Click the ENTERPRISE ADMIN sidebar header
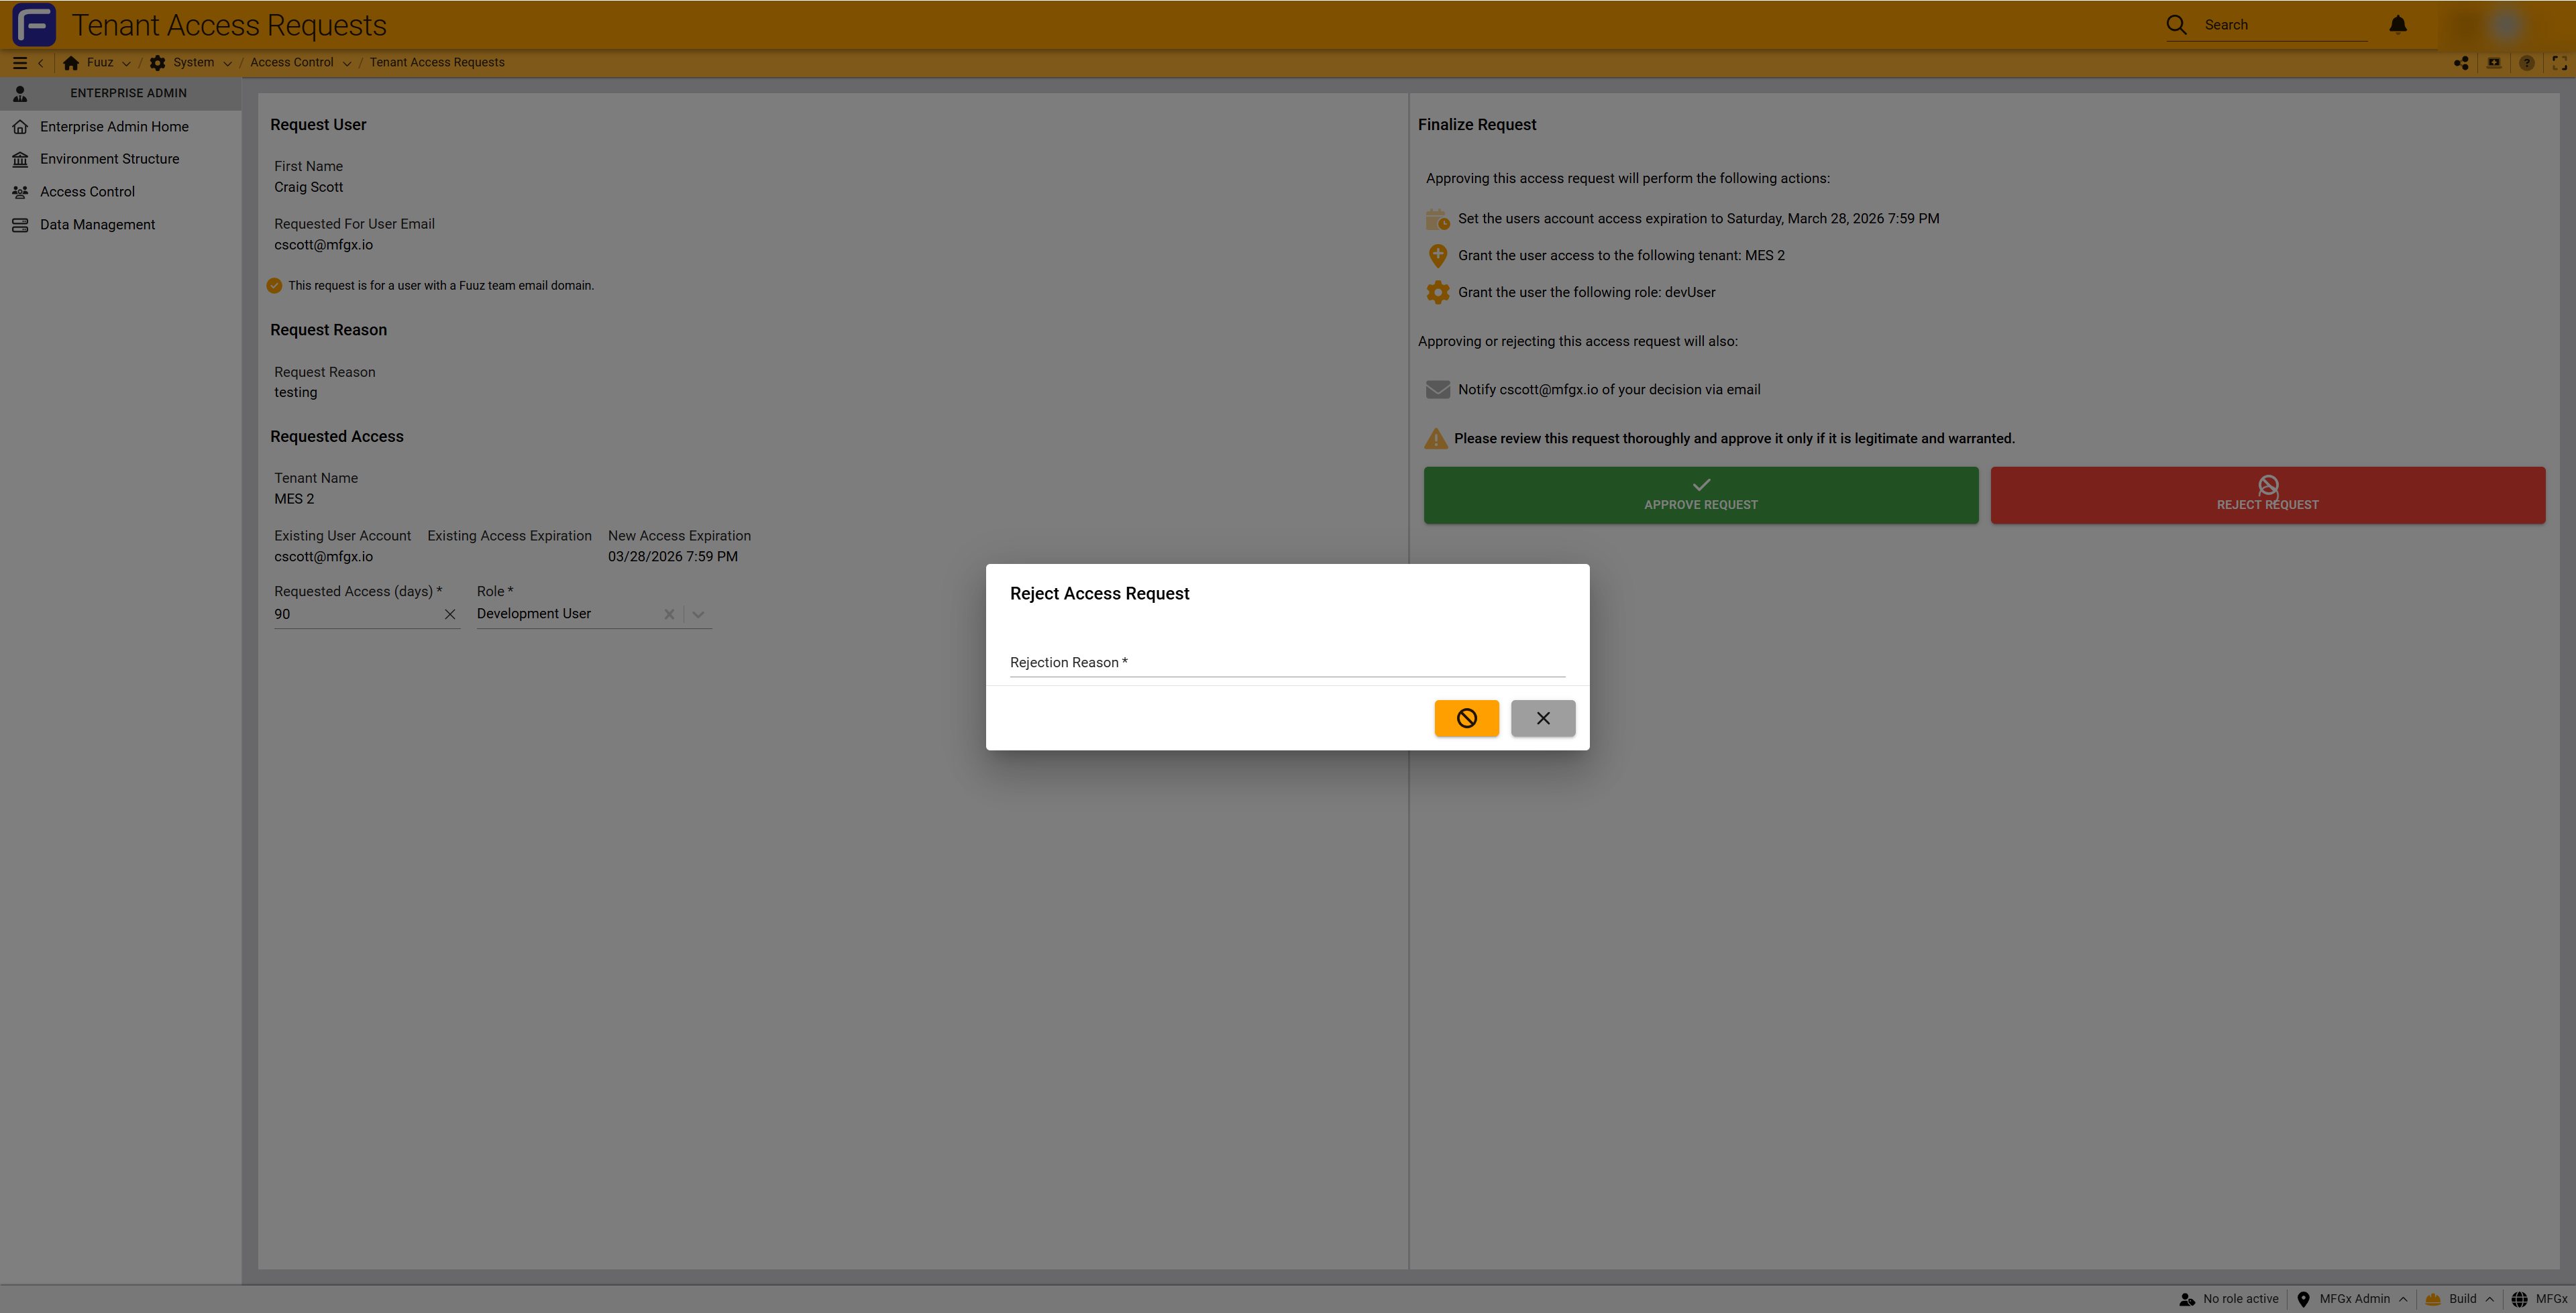This screenshot has height=1313, width=2576. tap(120, 94)
